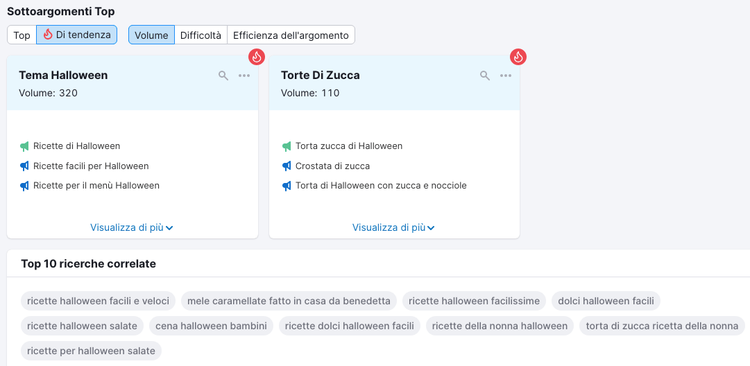Click the torta di zucca ricetta della nonna tag

click(x=662, y=326)
